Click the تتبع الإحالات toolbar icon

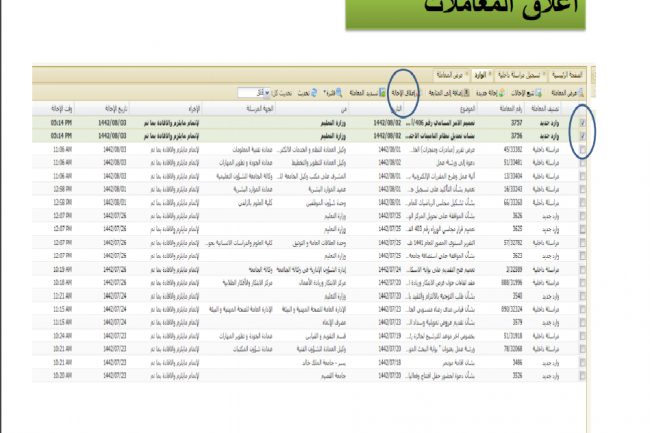(538, 93)
